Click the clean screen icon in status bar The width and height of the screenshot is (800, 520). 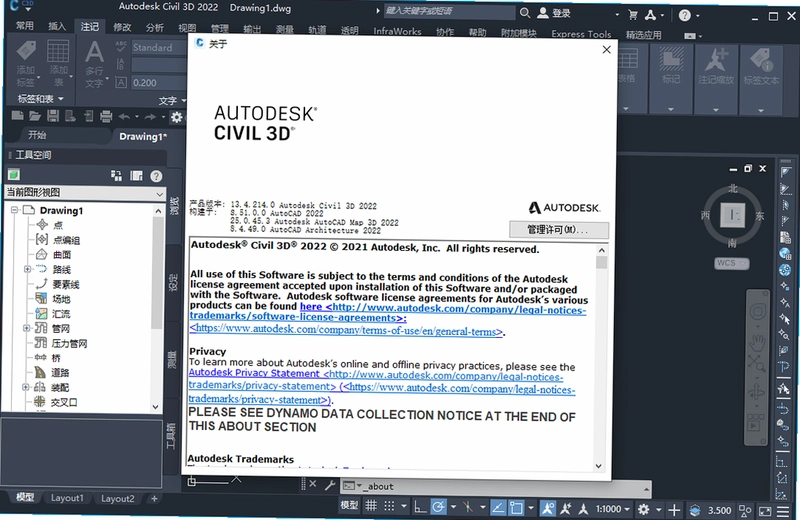[x=765, y=511]
